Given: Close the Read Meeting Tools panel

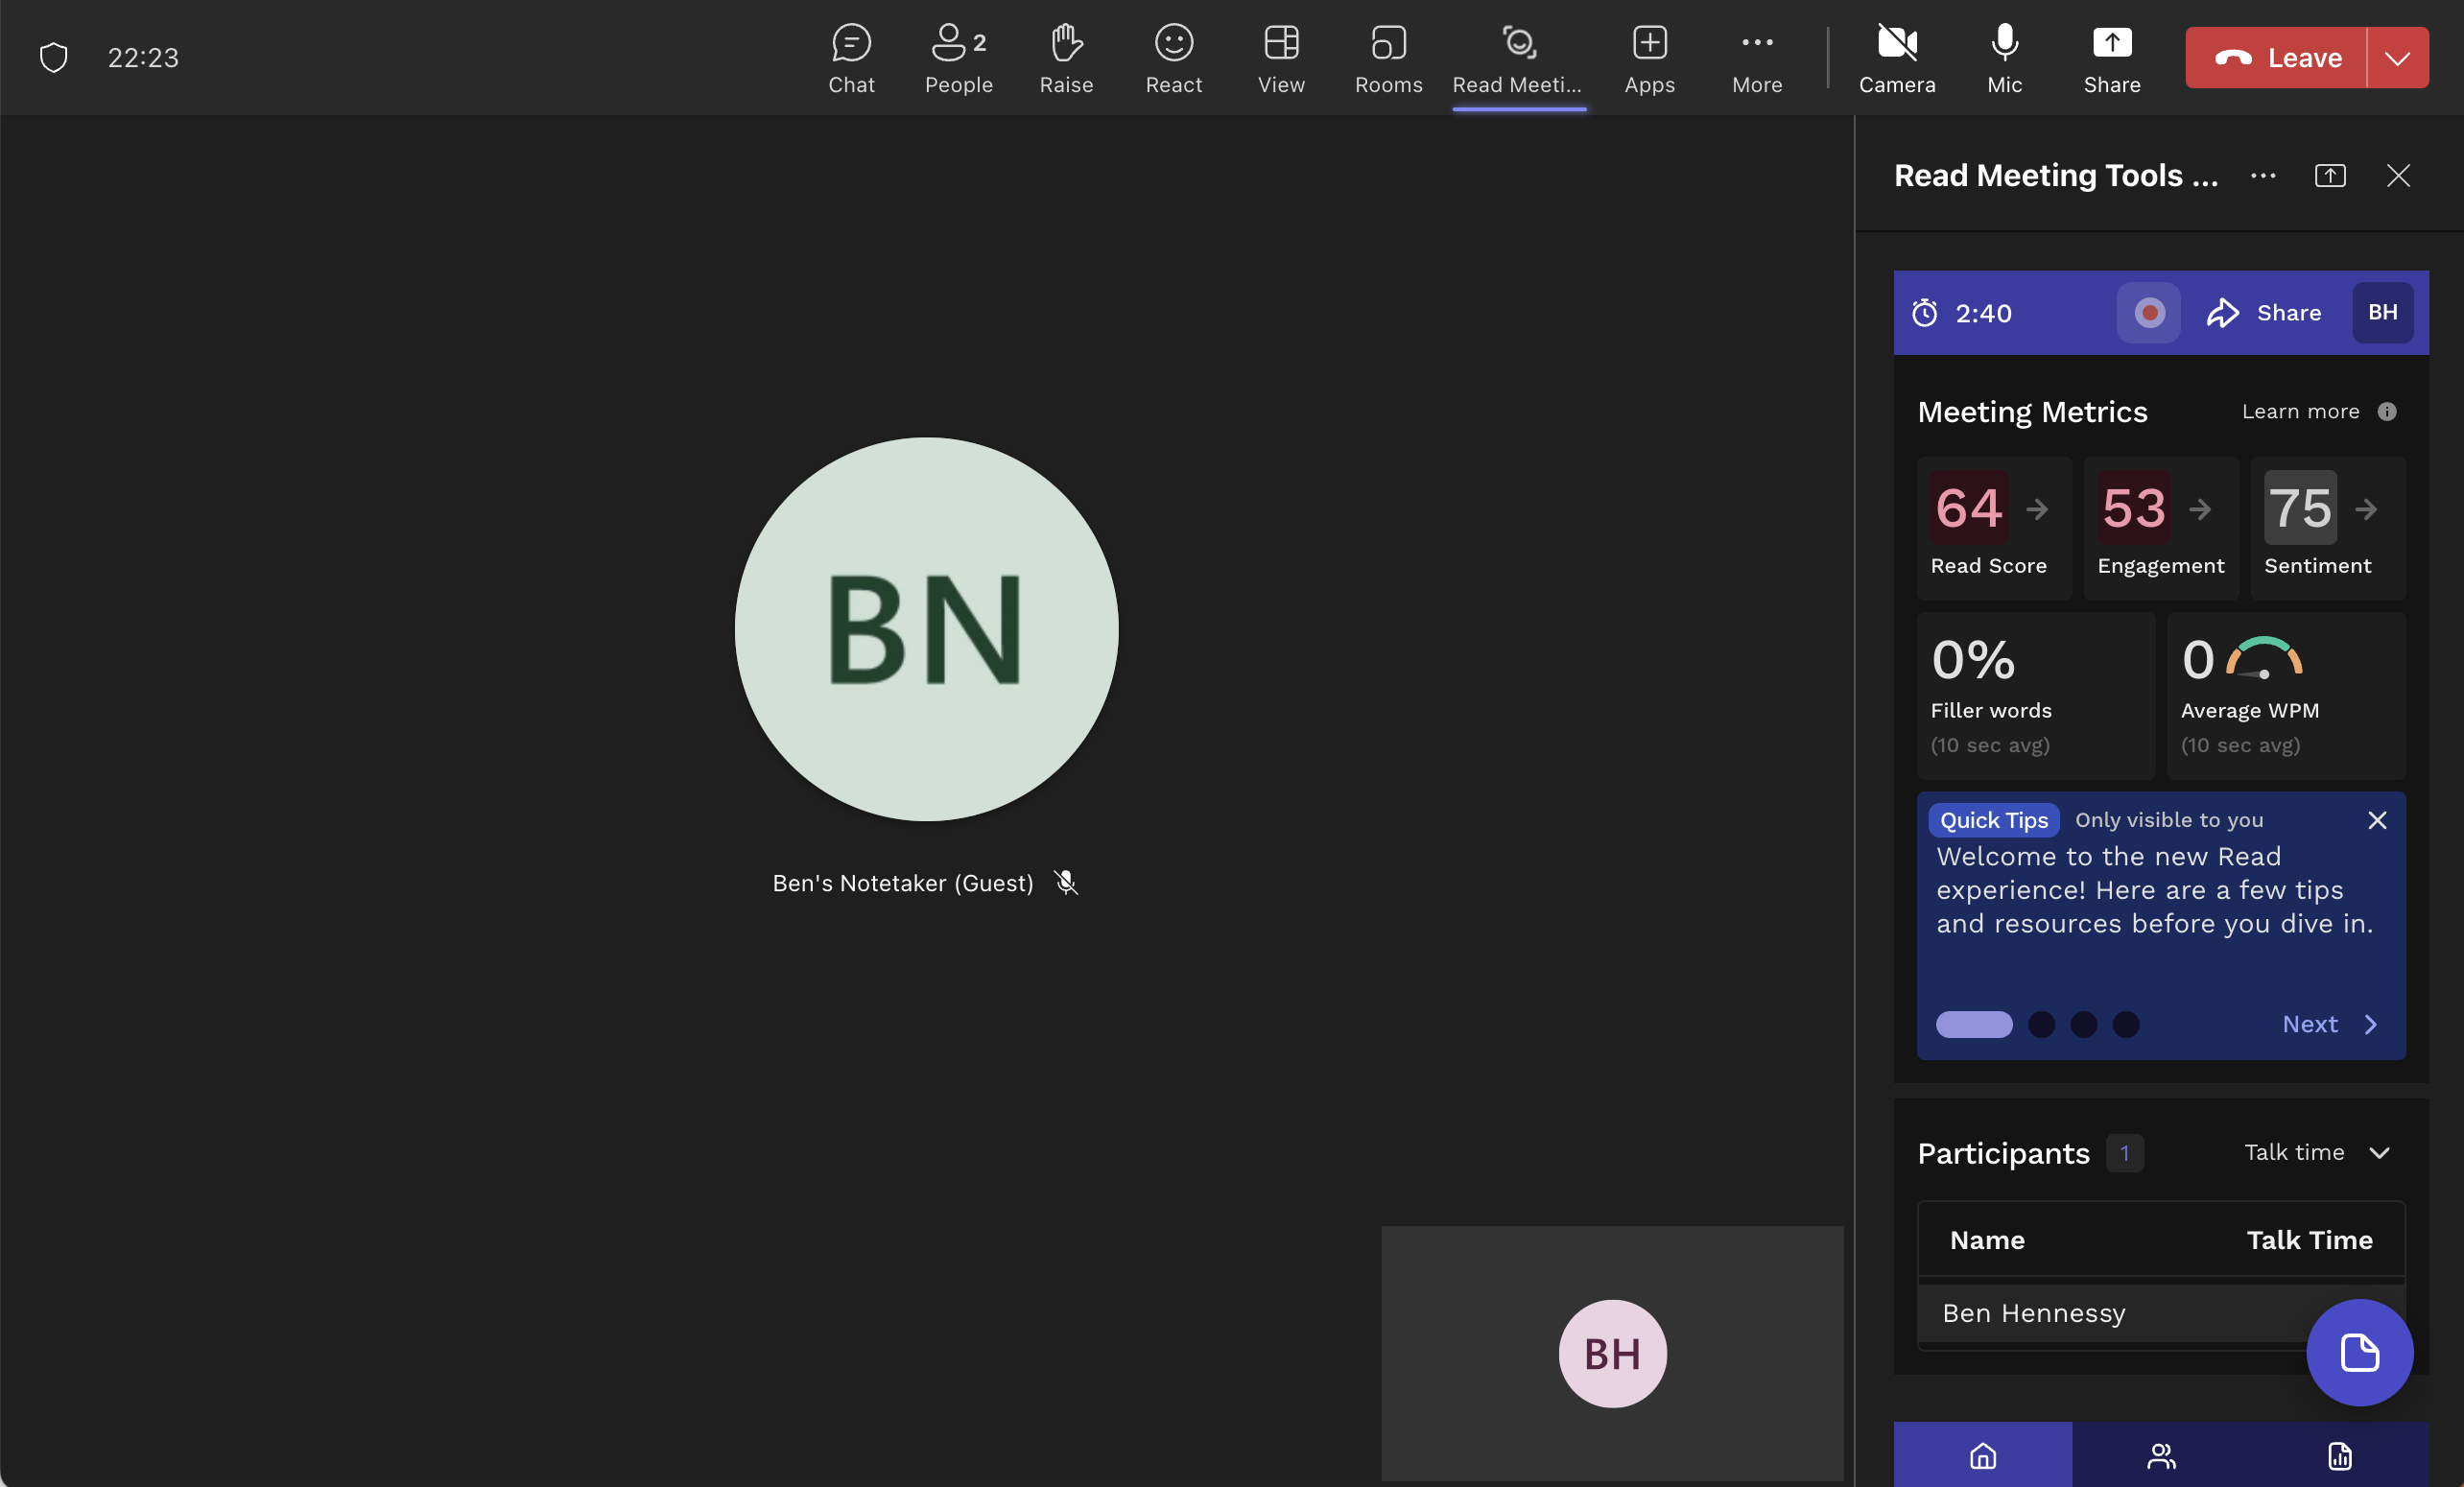Looking at the screenshot, I should click(x=2398, y=175).
